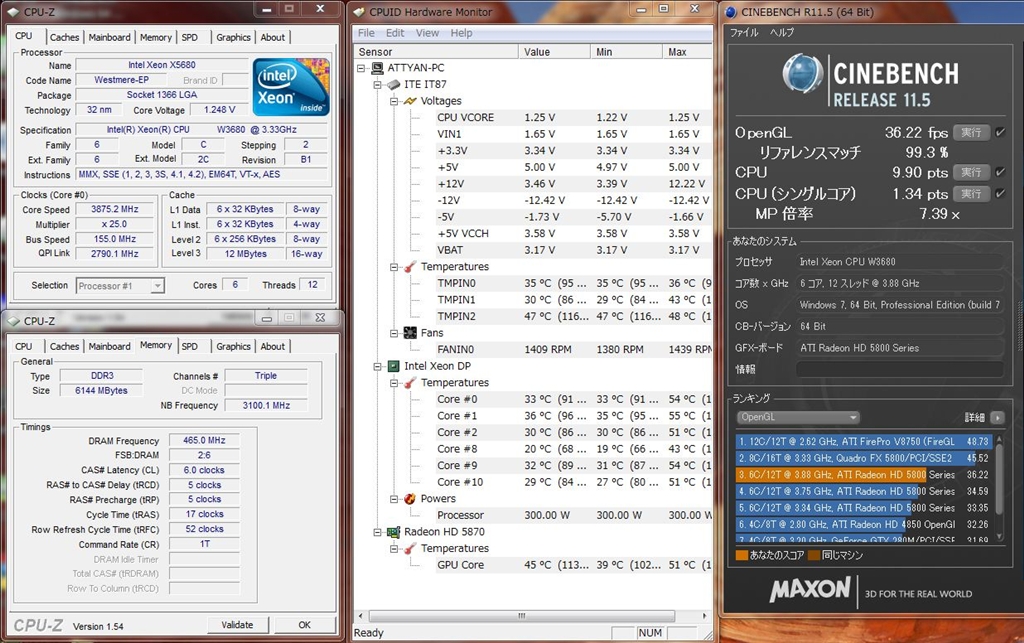Screen dimensions: 1024x643
Task: Collapse the Fans node in sensor tree
Action: click(394, 334)
